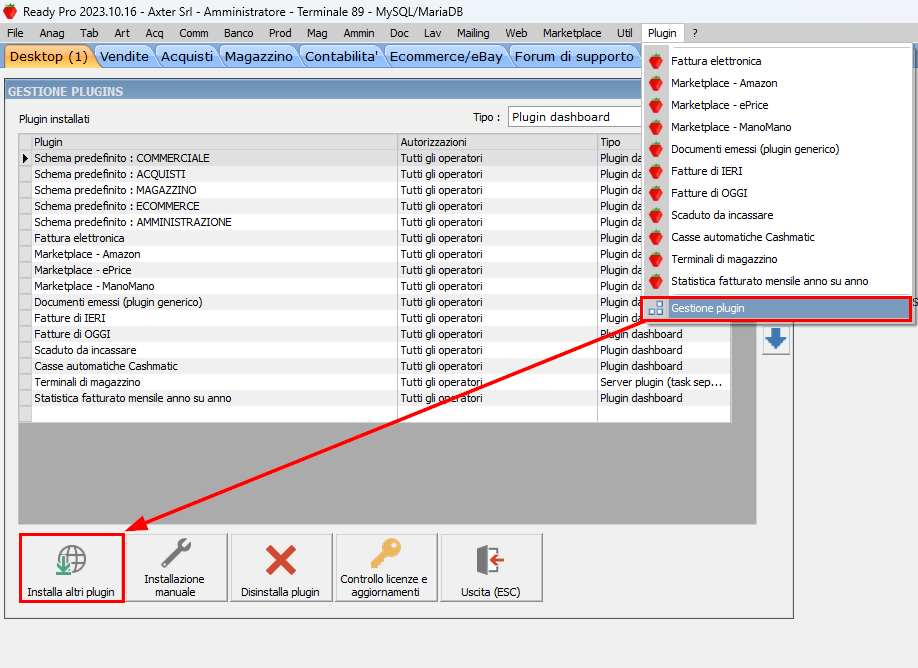
Task: Open Gestione plugin via its grid icon
Action: pyautogui.click(x=656, y=309)
